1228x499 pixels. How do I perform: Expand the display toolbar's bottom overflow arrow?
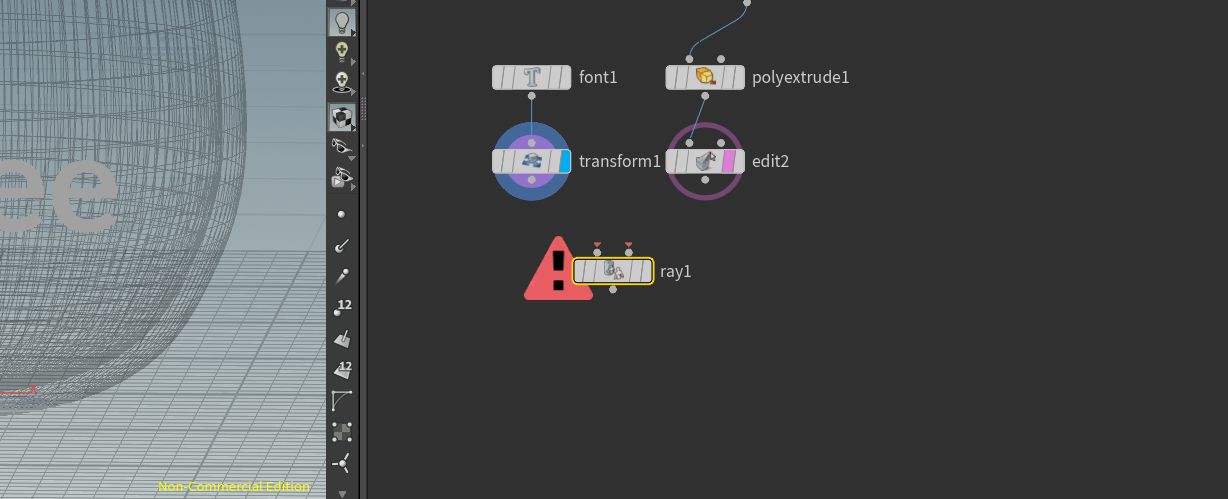tap(342, 493)
